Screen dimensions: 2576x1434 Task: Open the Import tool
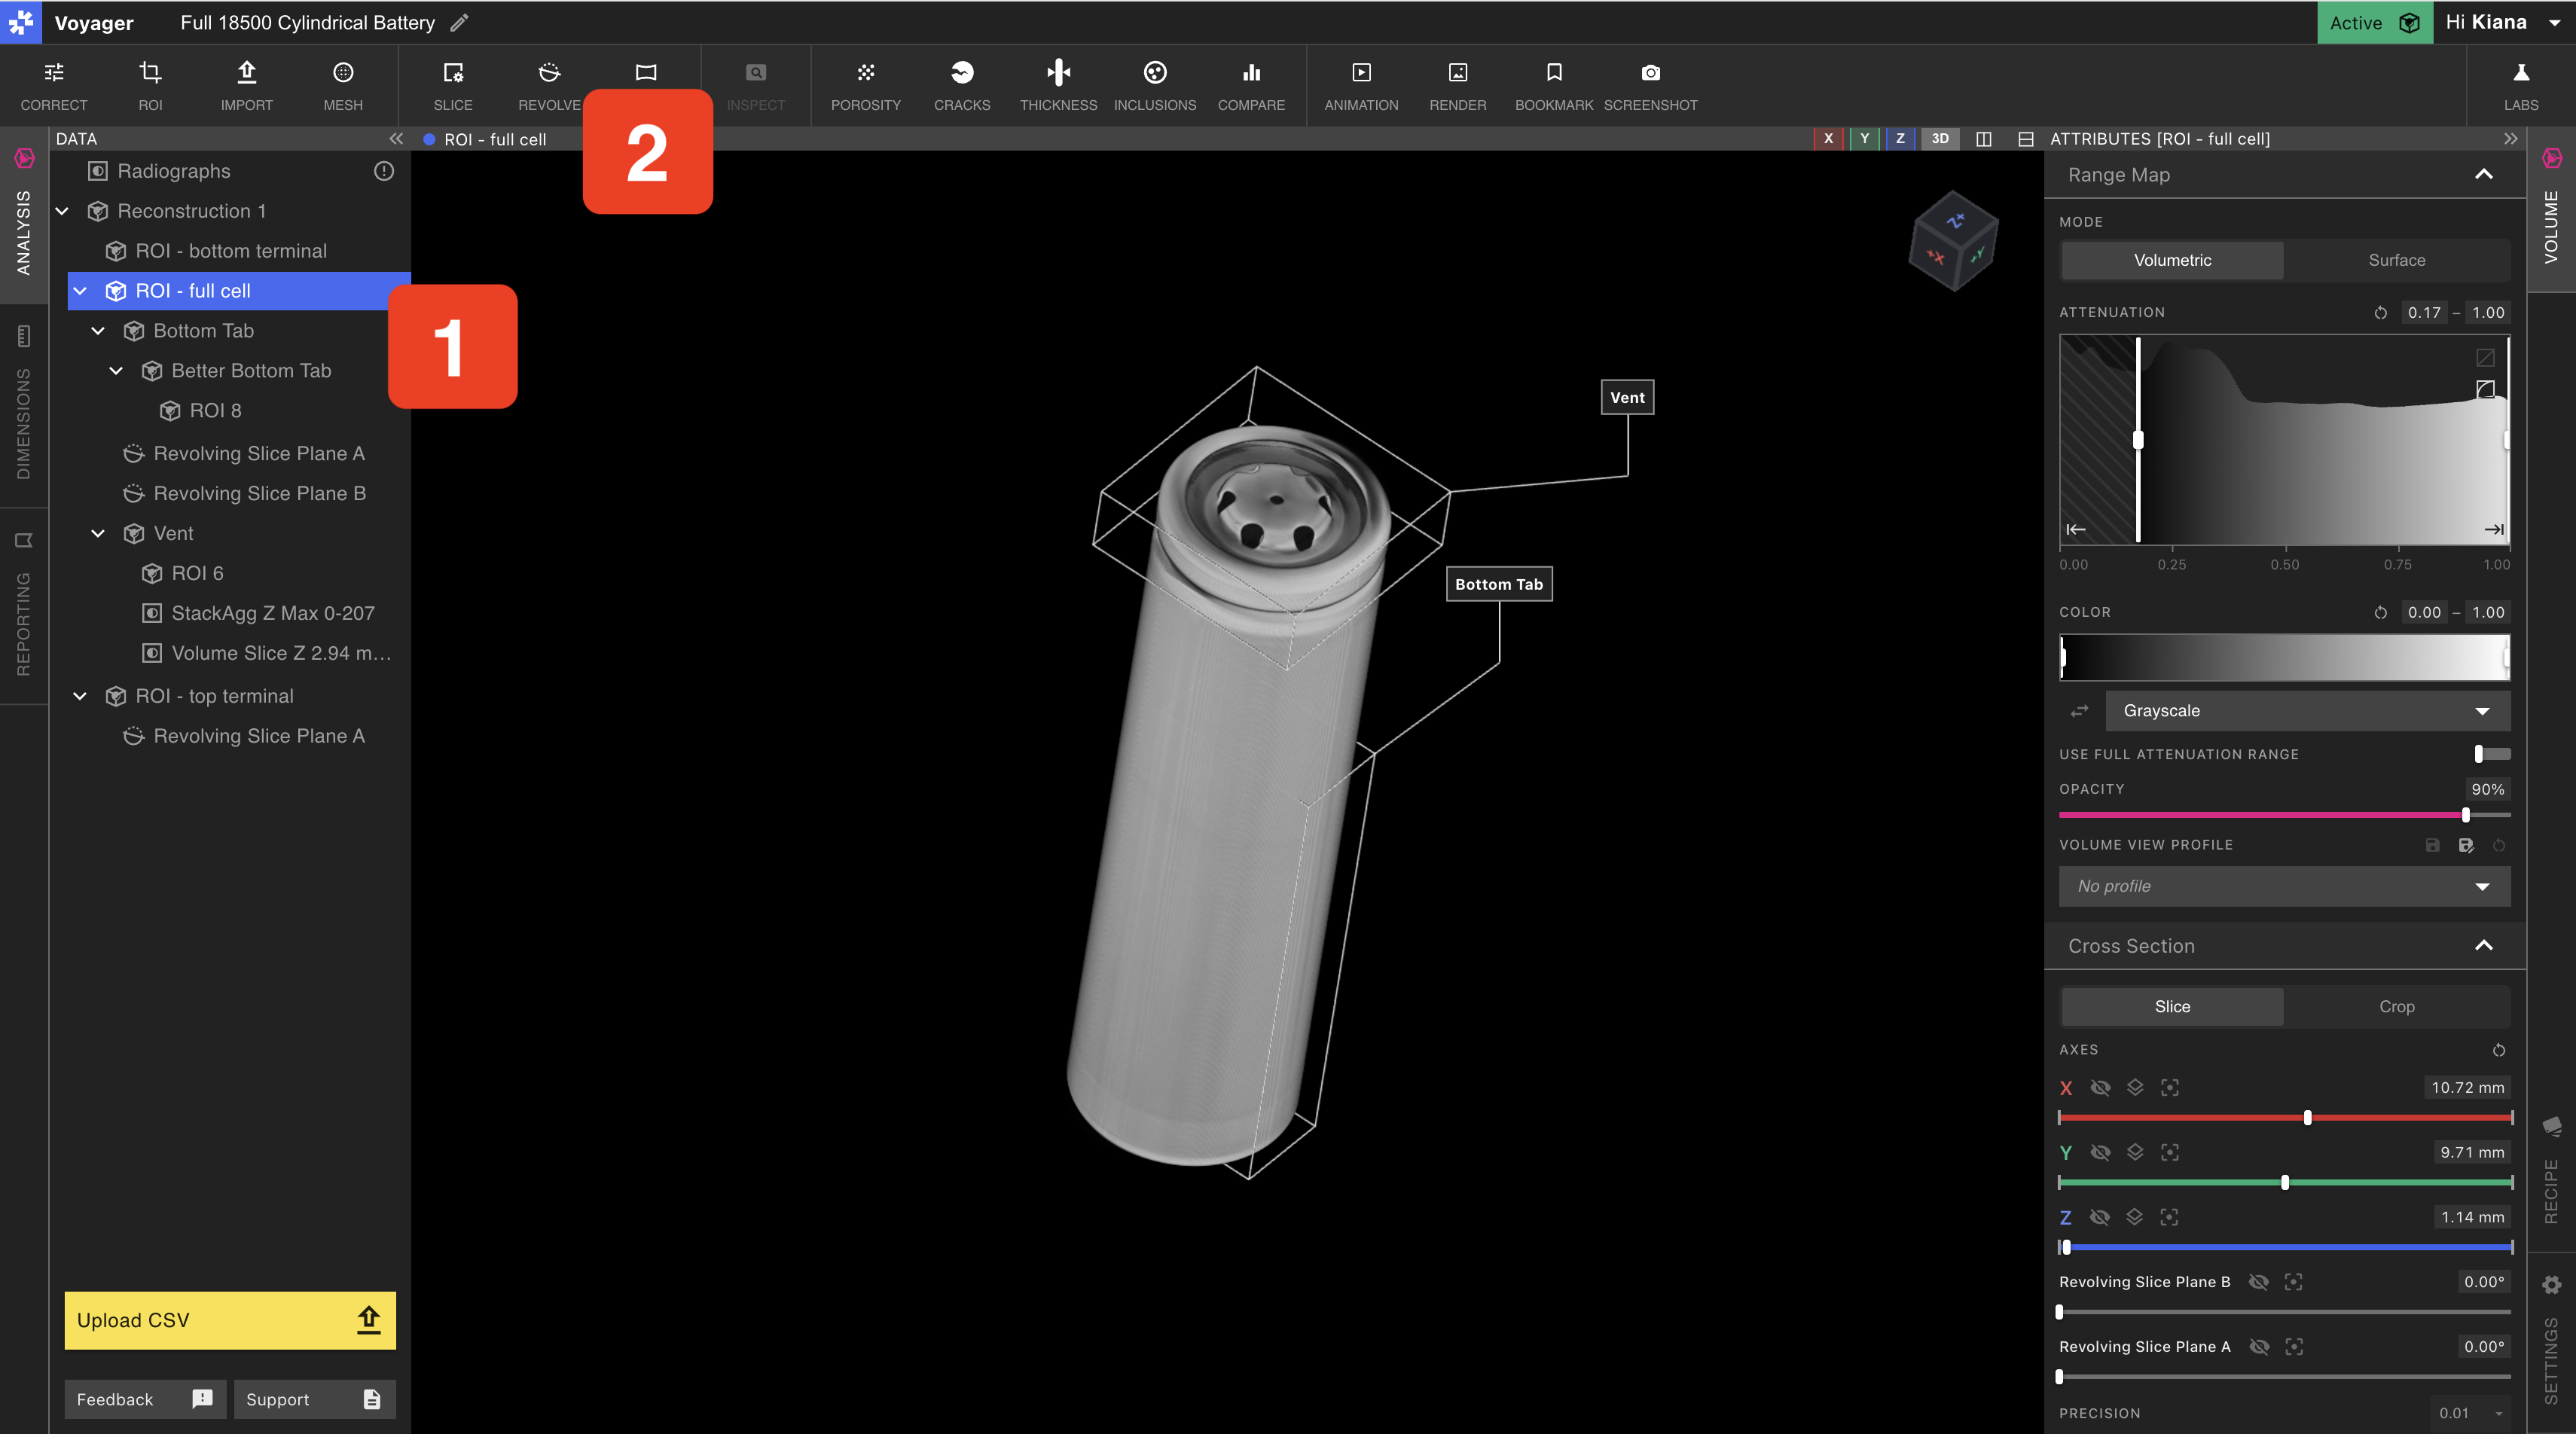click(246, 86)
